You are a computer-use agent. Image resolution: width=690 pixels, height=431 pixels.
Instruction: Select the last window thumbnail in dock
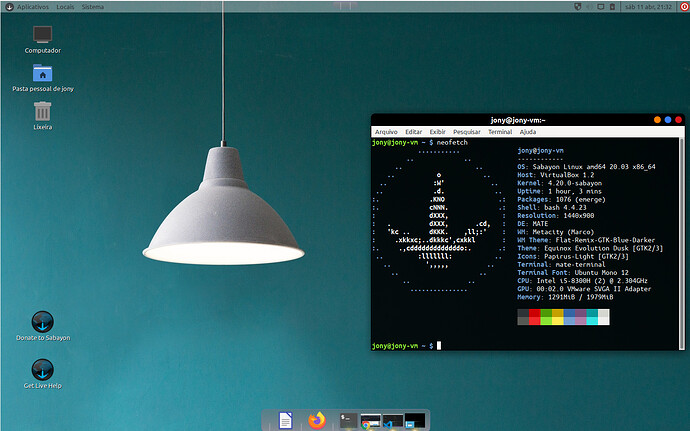pyautogui.click(x=415, y=421)
